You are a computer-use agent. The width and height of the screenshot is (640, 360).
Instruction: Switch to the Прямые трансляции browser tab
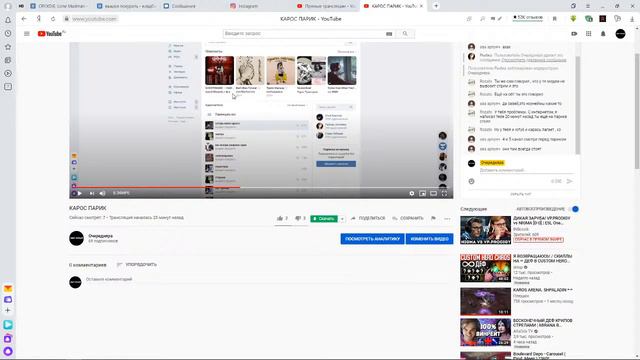click(x=327, y=6)
